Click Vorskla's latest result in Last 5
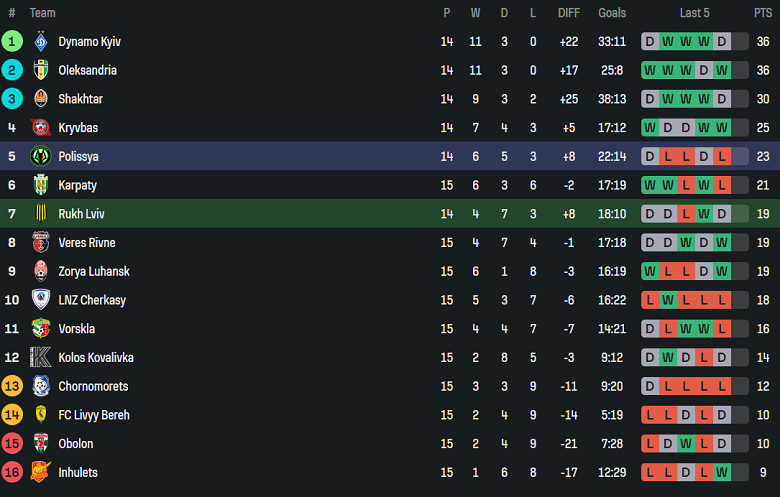 (722, 329)
